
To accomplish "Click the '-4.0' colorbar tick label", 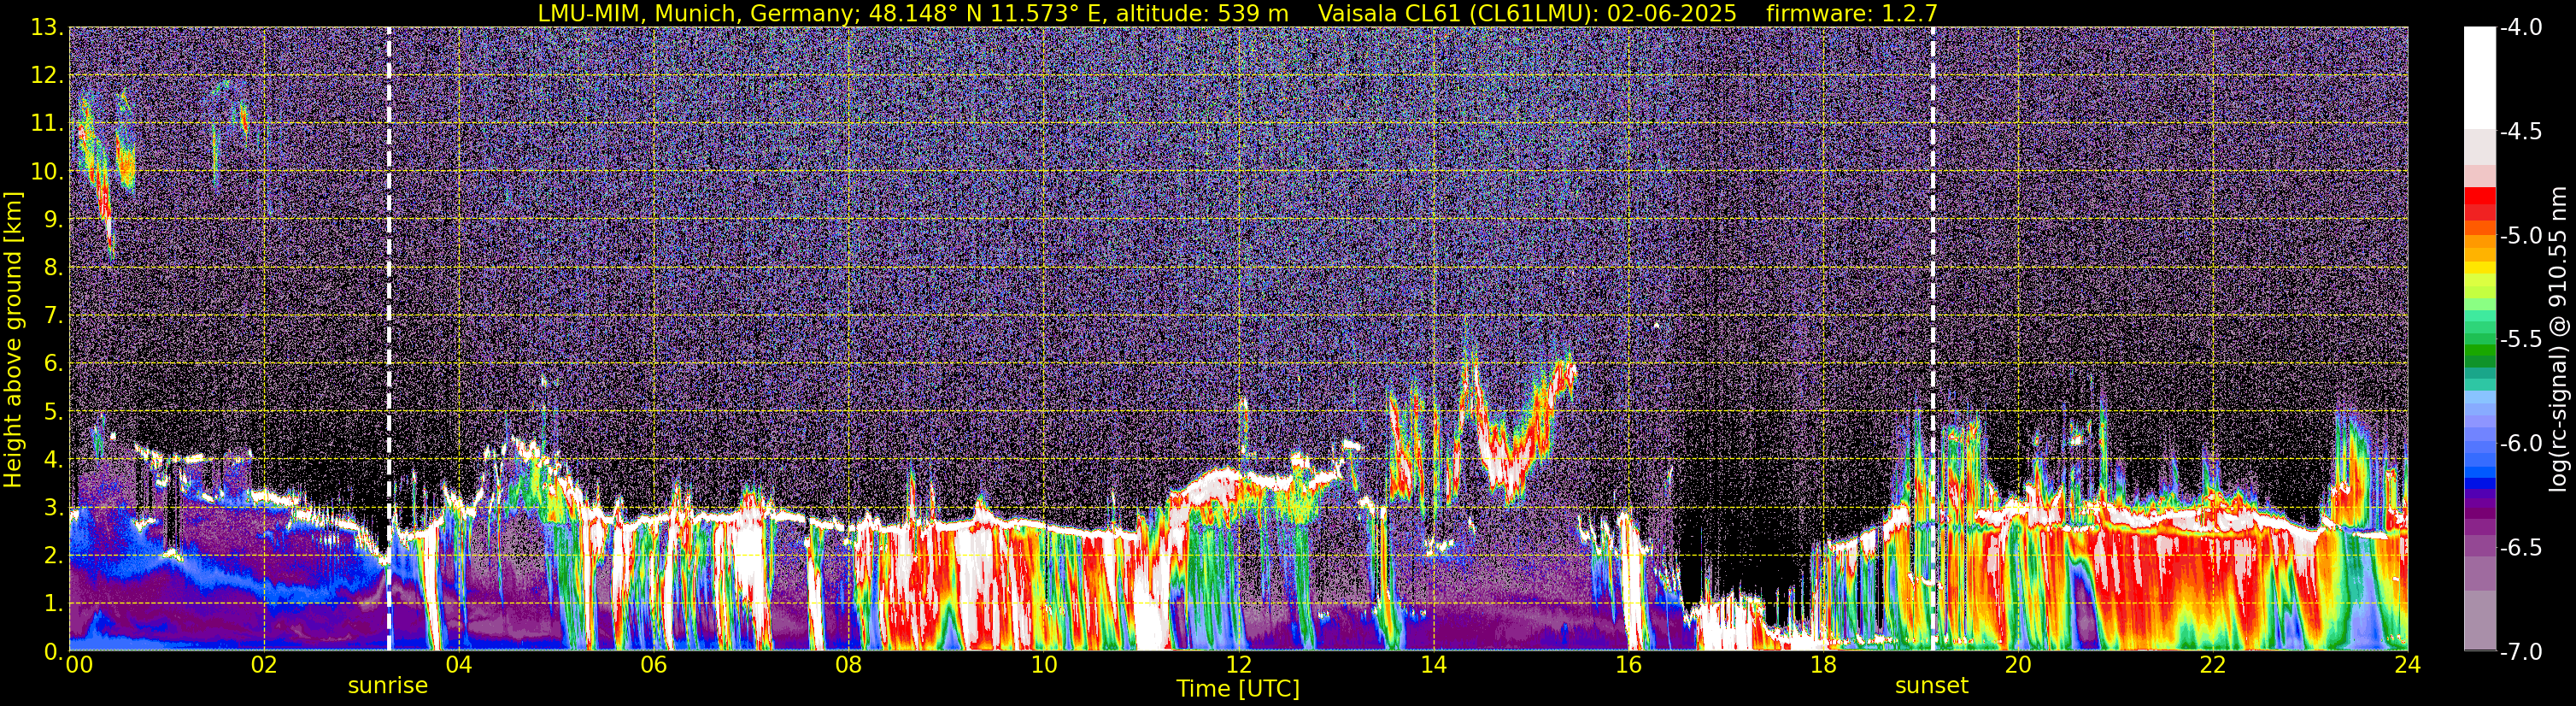I will [2521, 28].
